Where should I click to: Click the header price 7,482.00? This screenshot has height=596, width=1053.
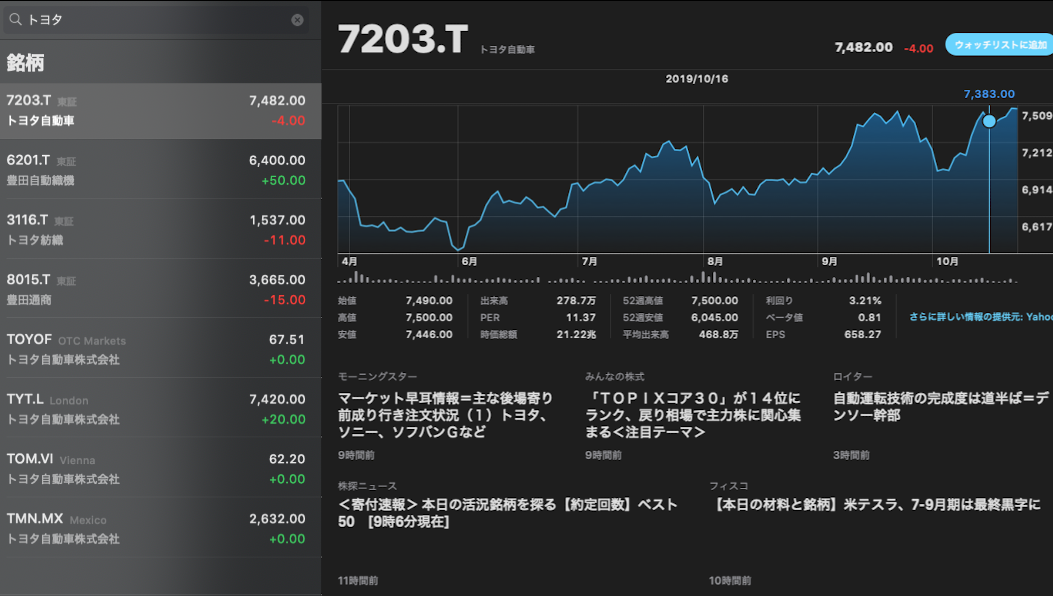tap(864, 47)
